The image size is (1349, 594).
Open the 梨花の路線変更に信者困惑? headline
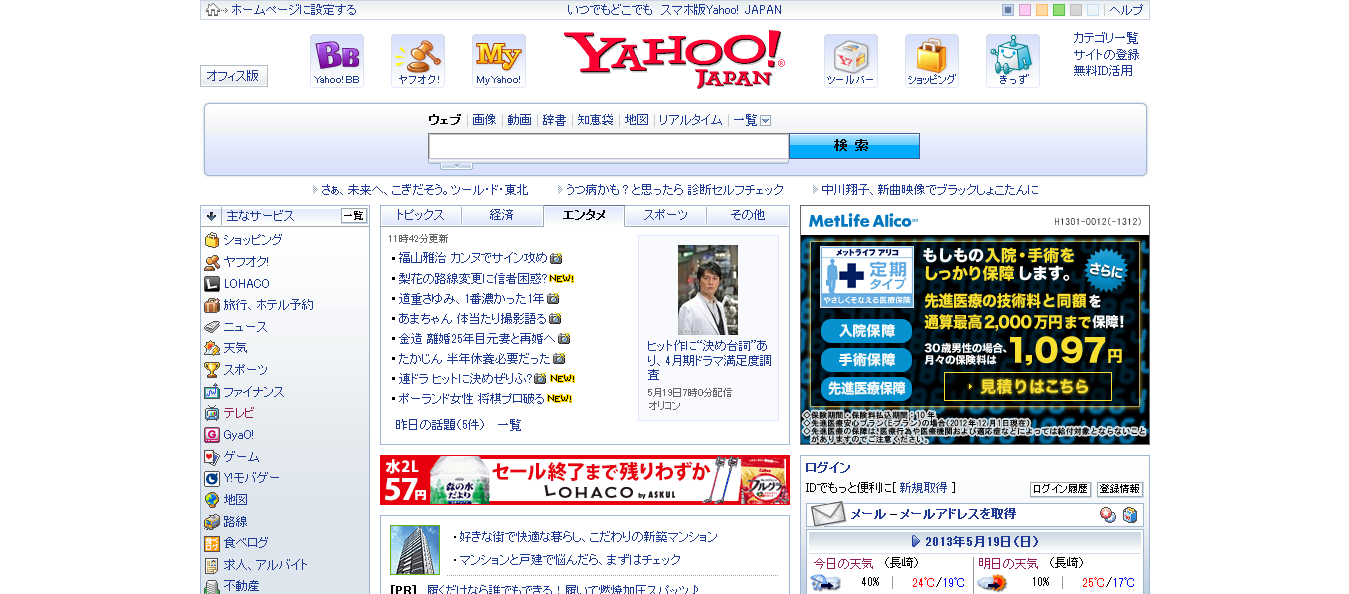[473, 278]
